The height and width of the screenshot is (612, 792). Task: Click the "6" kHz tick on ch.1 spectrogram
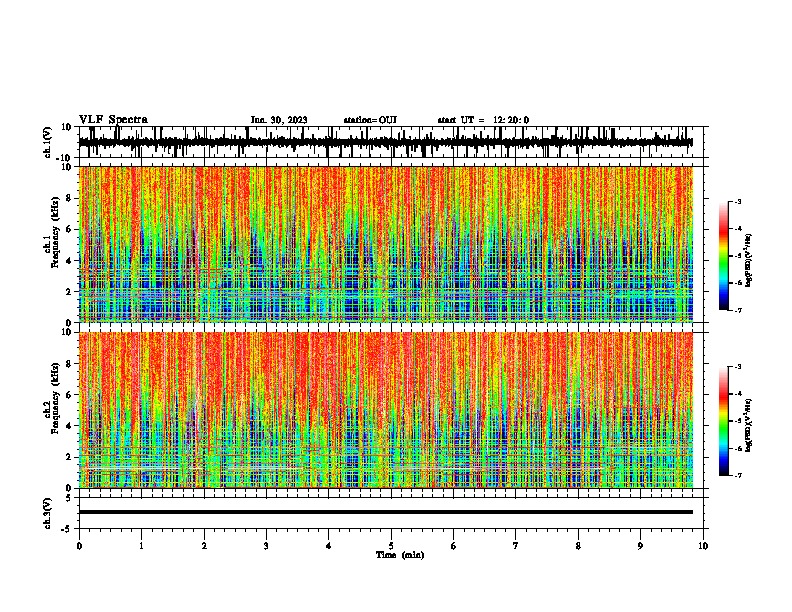click(x=69, y=230)
